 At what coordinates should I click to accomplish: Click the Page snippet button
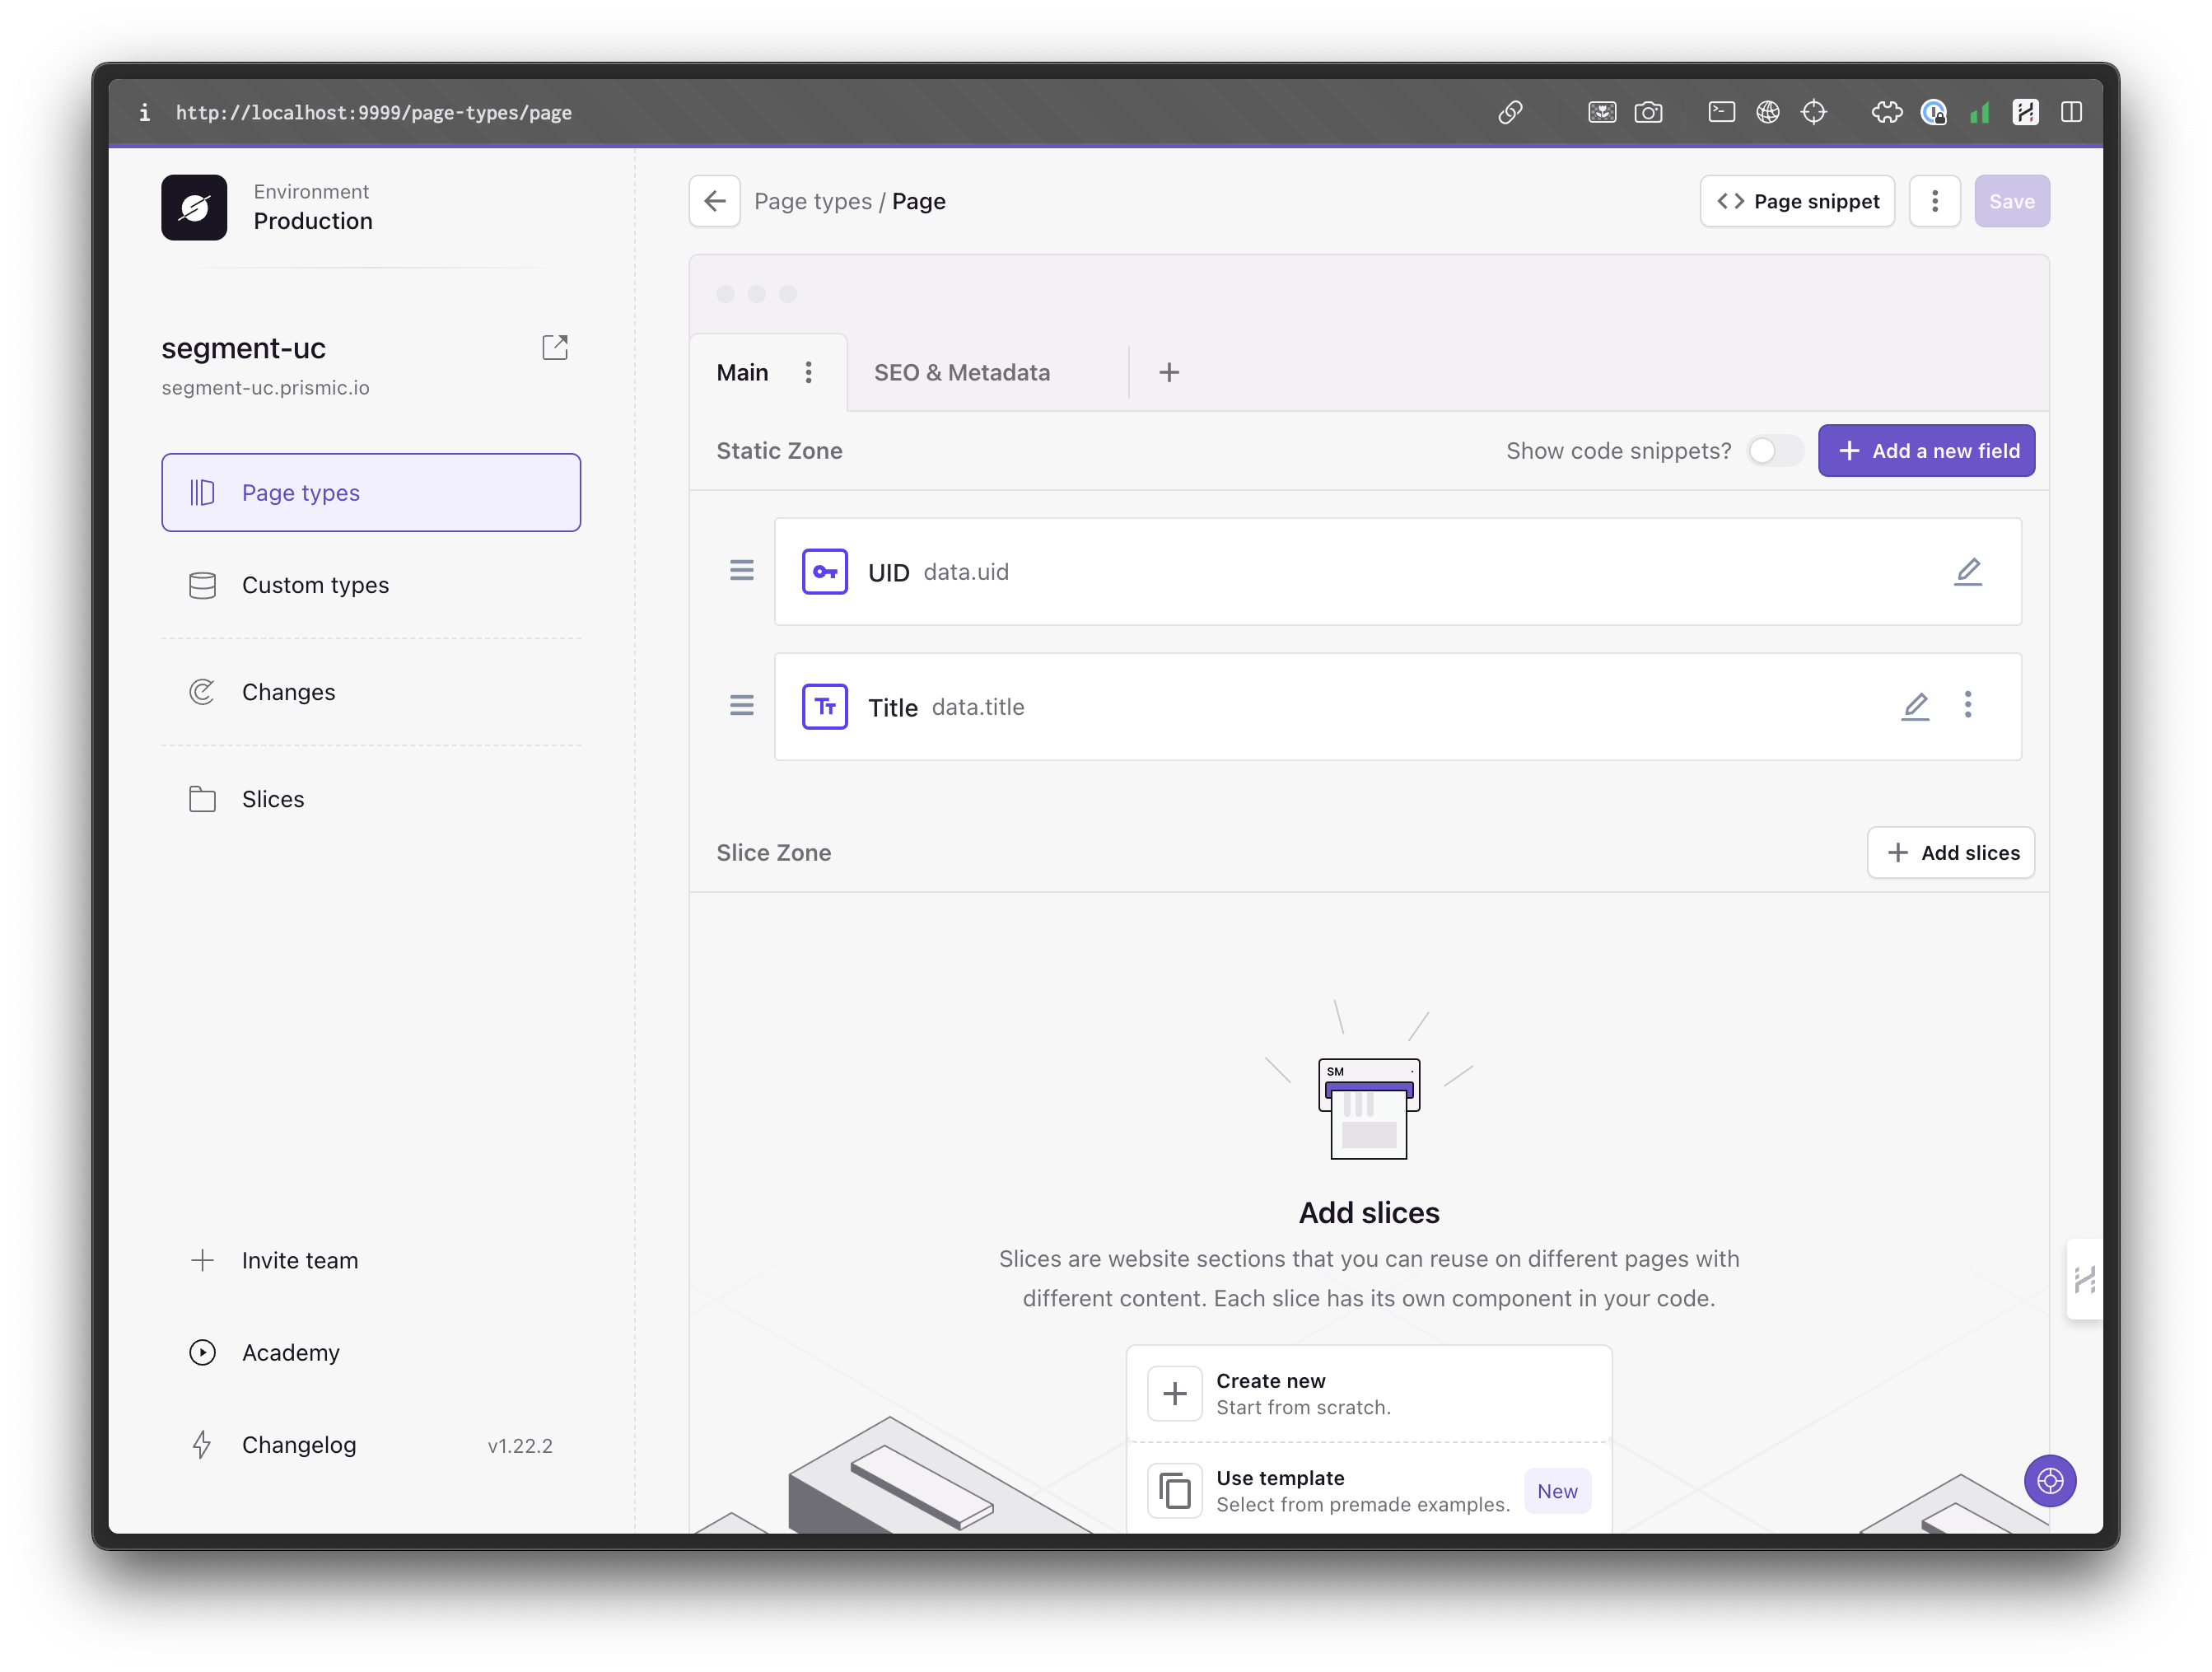tap(1796, 201)
